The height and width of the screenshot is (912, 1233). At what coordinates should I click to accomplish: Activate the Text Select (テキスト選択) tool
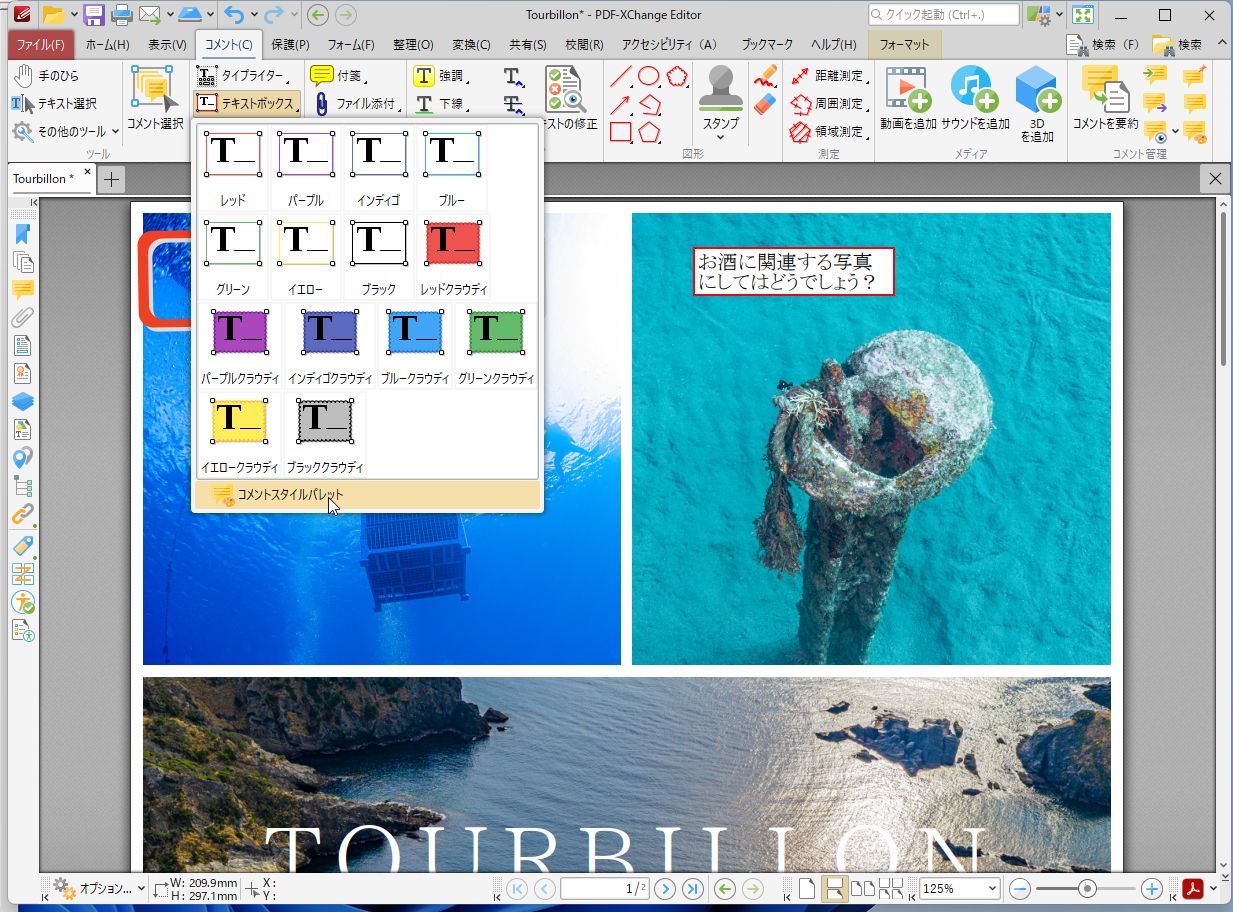55,104
